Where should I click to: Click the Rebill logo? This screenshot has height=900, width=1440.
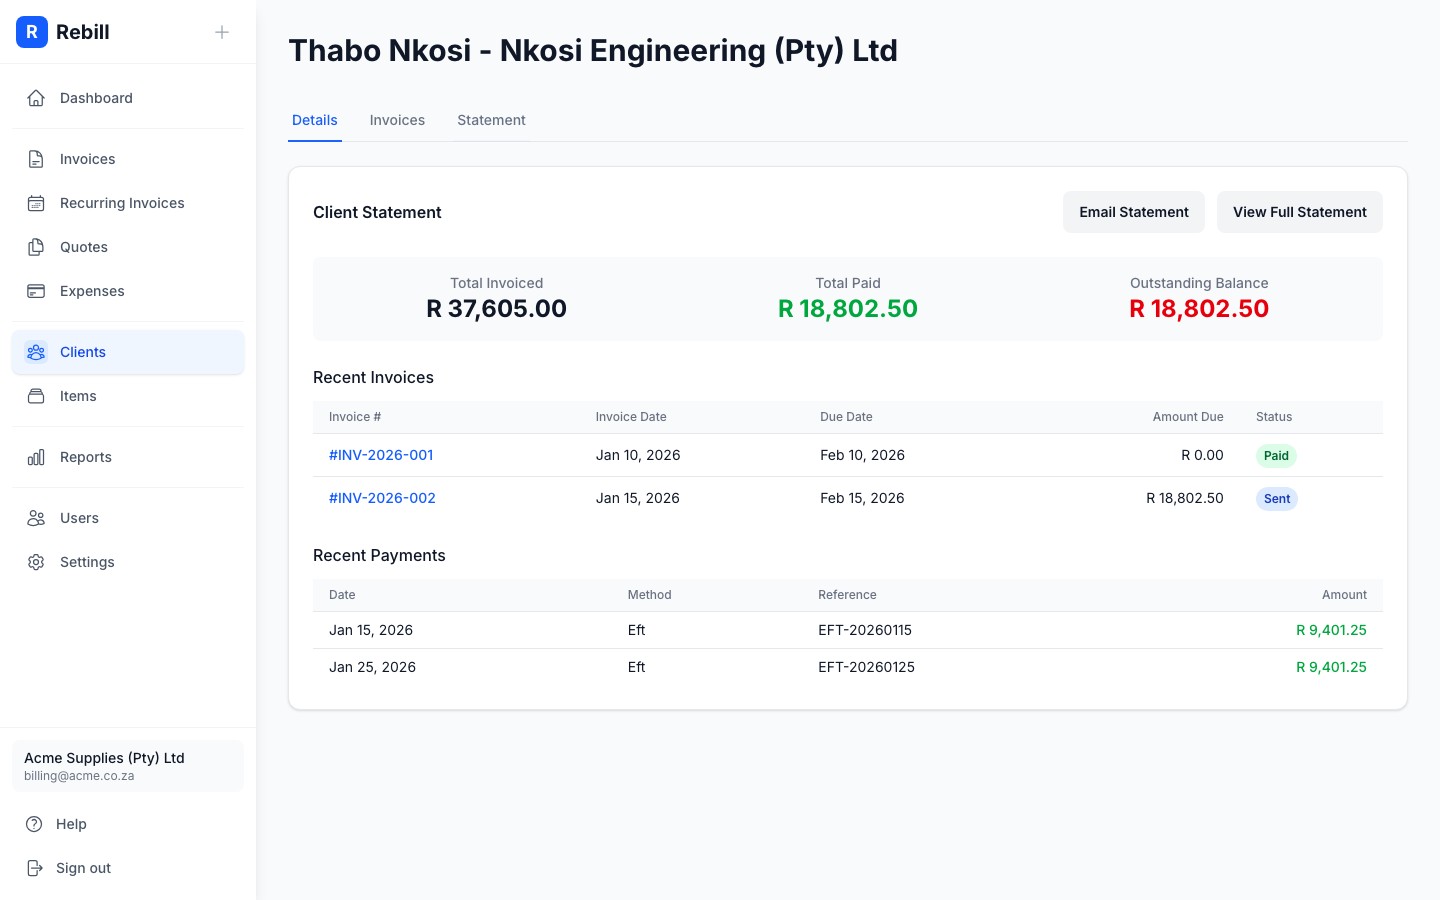[x=32, y=32]
